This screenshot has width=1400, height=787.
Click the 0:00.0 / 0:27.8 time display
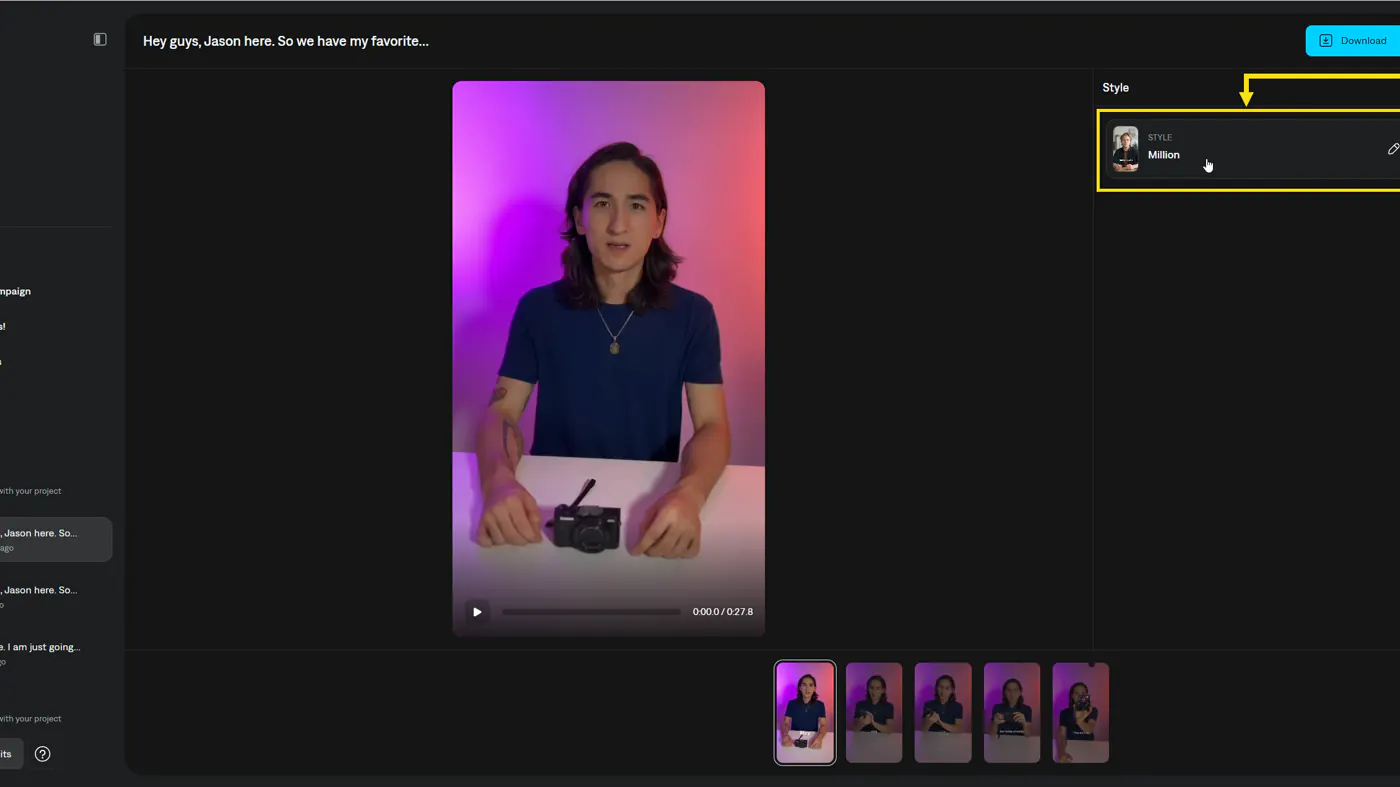[723, 612]
